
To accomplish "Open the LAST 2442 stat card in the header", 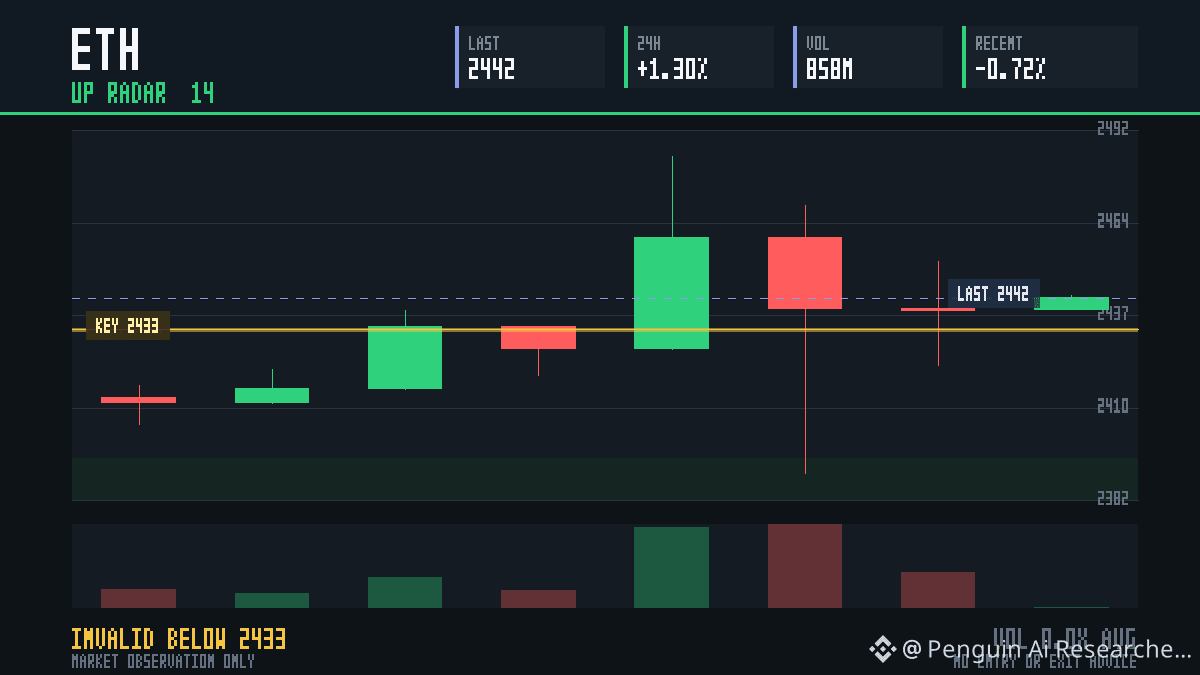I will 530,57.
